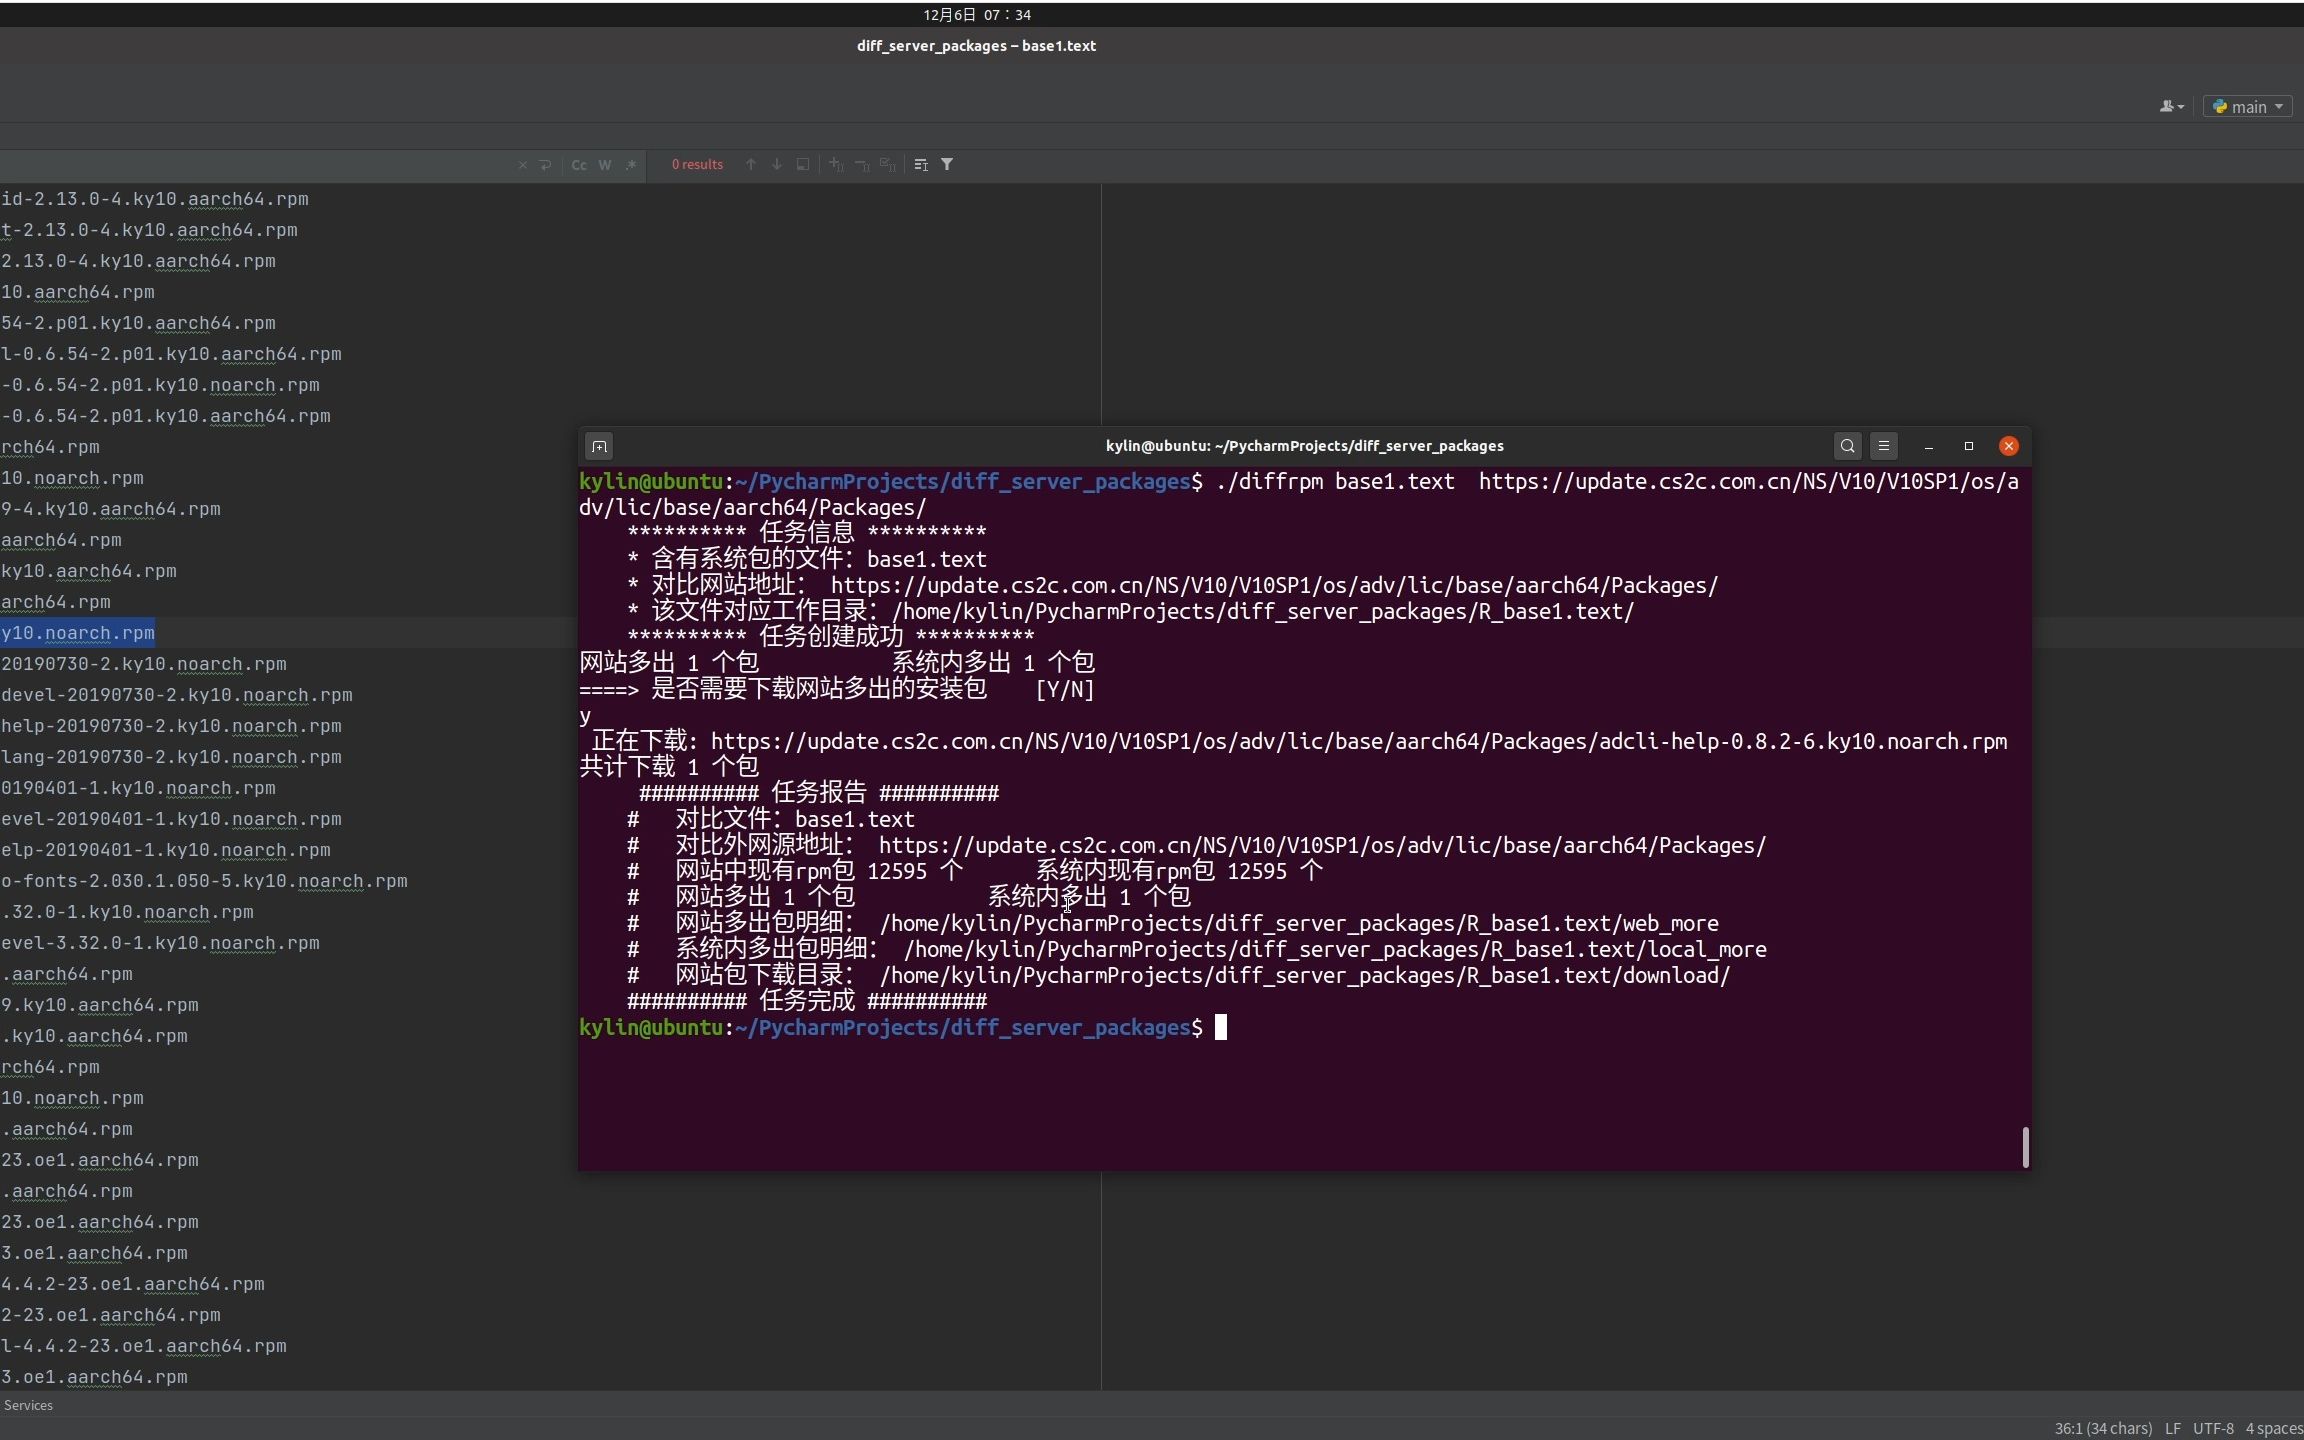Click line 2-23.oe1.aarch64.rpm
This screenshot has height=1440, width=2304.
coord(110,1315)
